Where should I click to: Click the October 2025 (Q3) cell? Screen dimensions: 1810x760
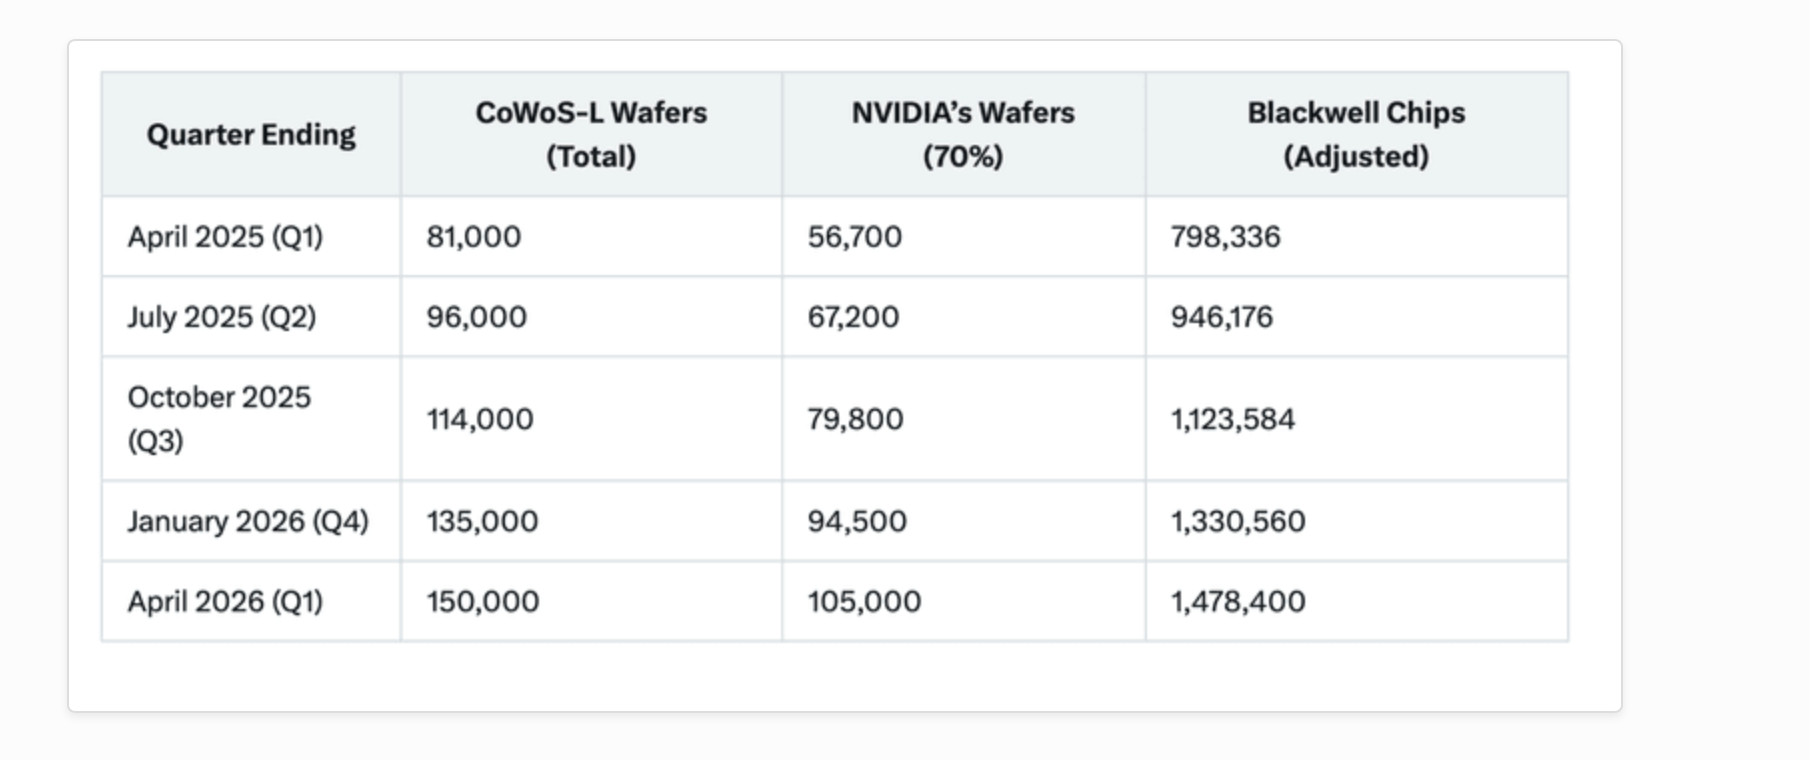(x=219, y=419)
